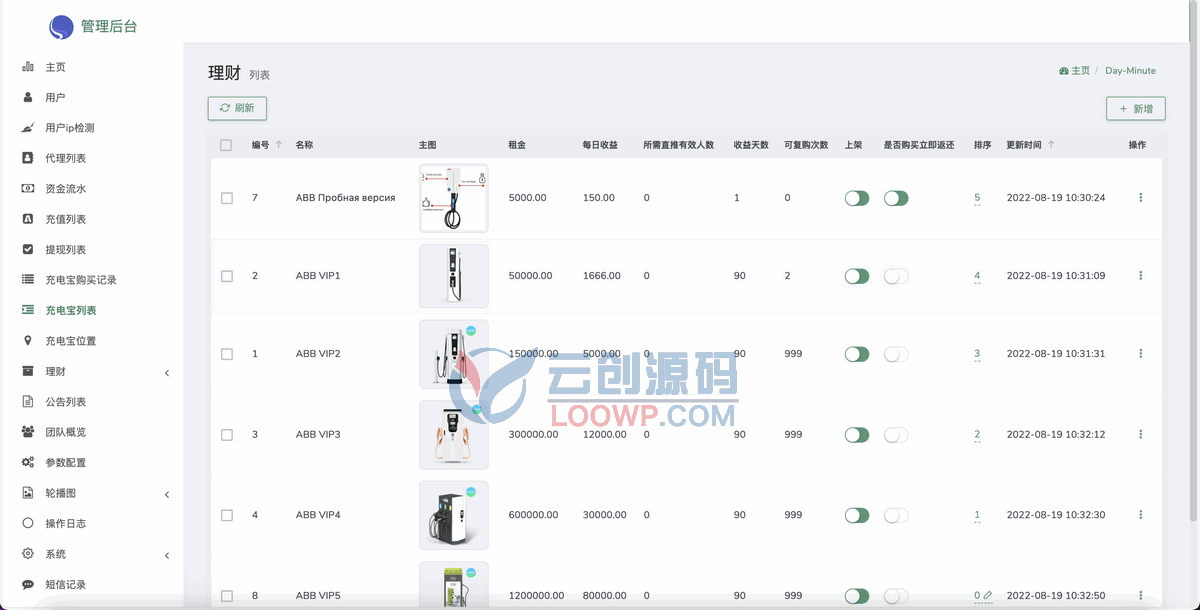
Task: Click the 管理后台 round logo
Action: coord(61,27)
